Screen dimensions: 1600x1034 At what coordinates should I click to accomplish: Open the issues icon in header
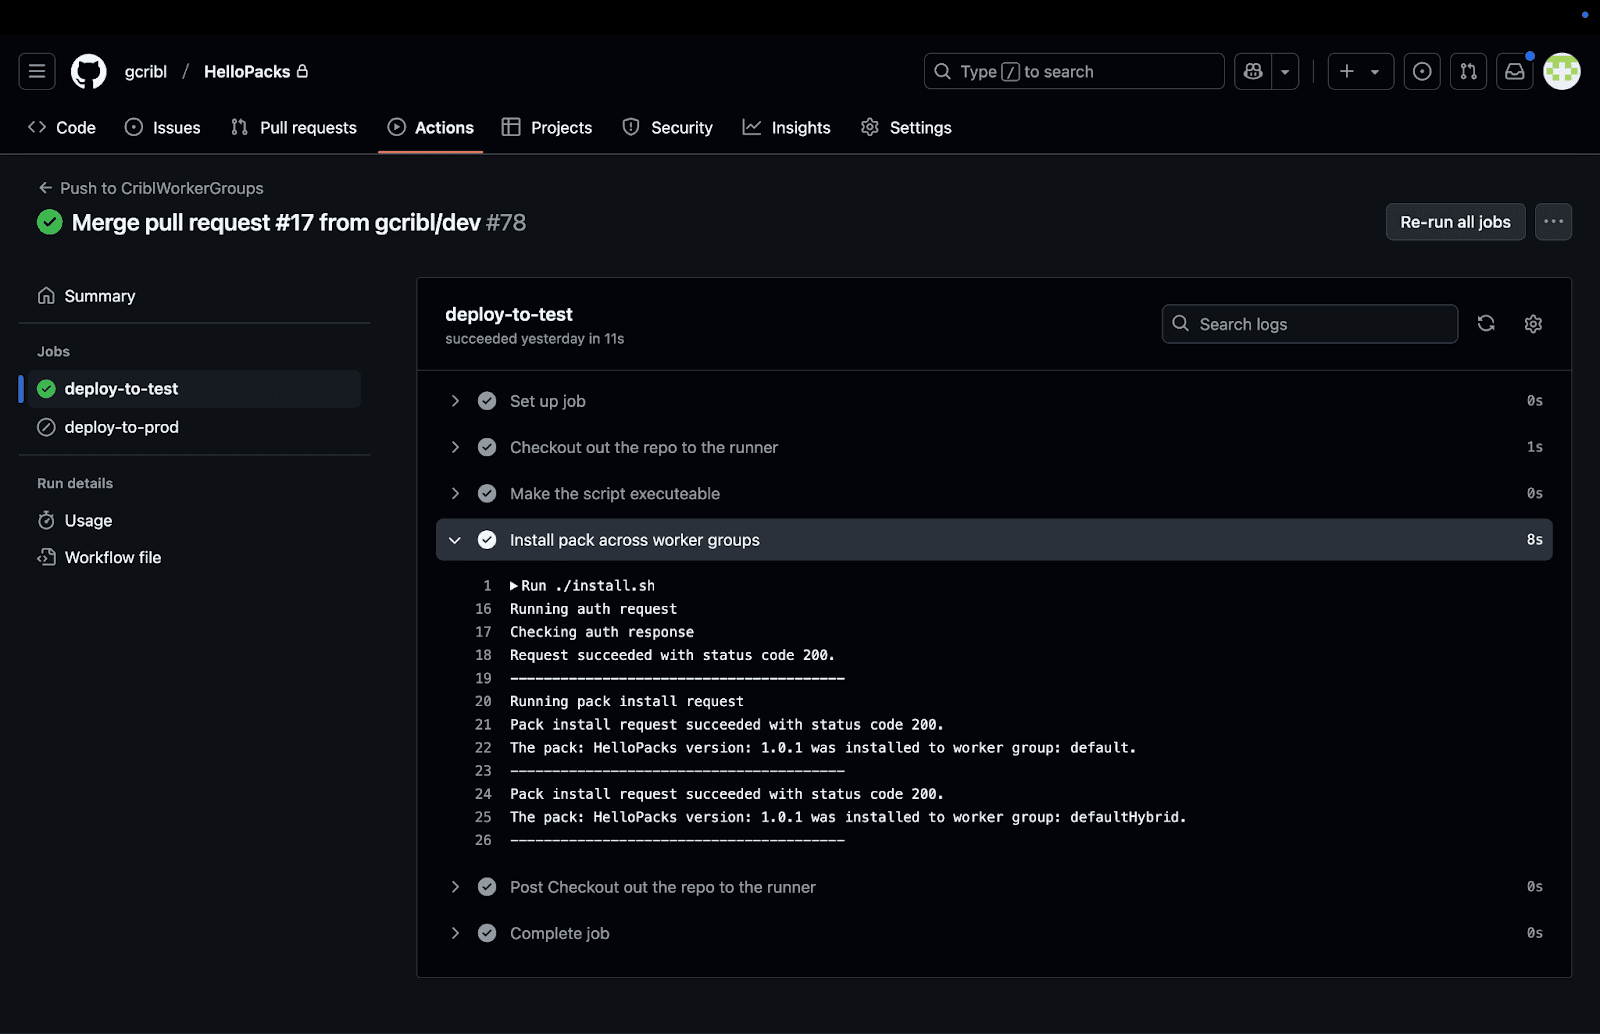[1422, 72]
